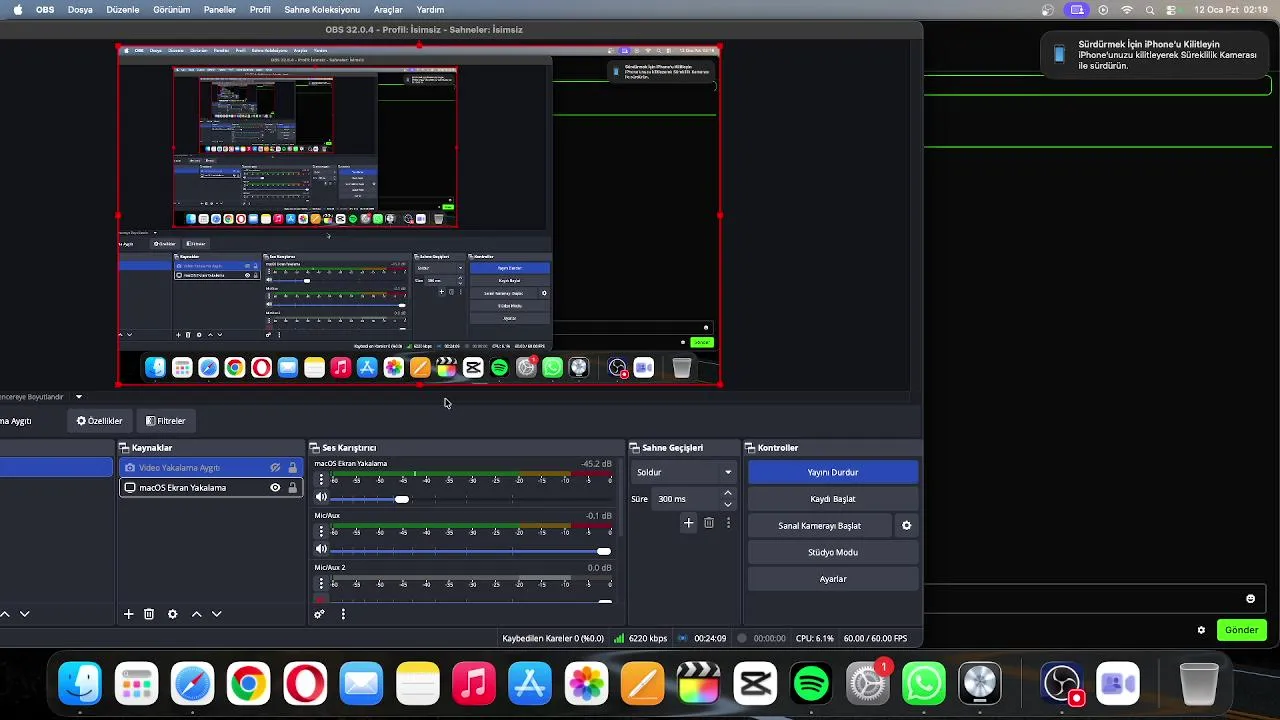Screen dimensions: 1280x720
Task: Open the Araçlar menu
Action: pyautogui.click(x=388, y=10)
